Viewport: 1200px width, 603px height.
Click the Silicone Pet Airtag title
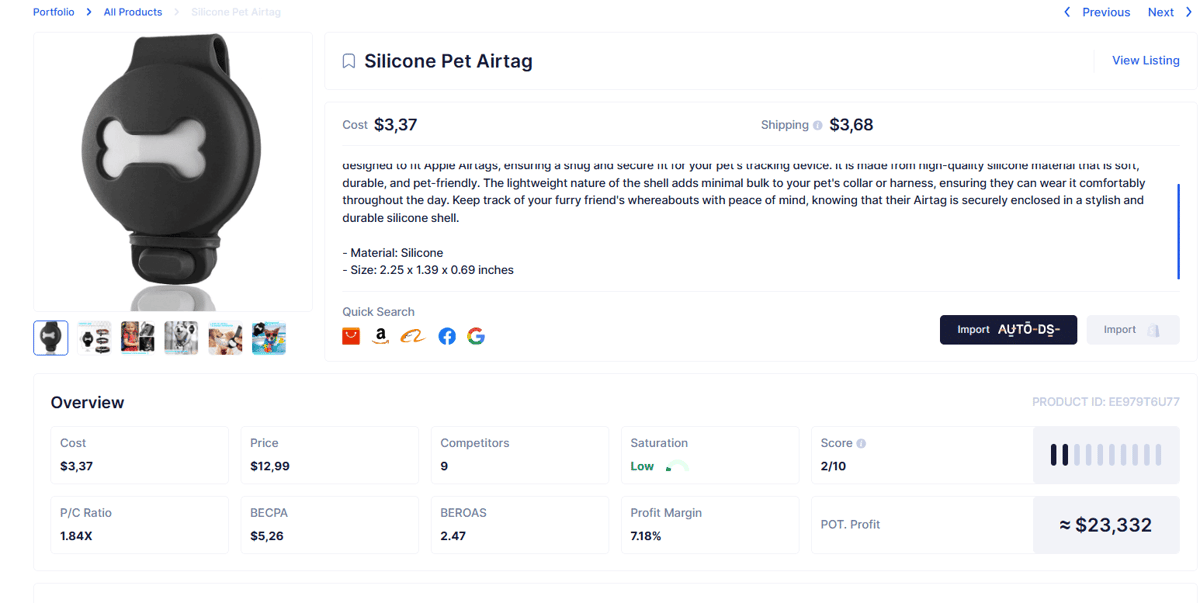[448, 61]
